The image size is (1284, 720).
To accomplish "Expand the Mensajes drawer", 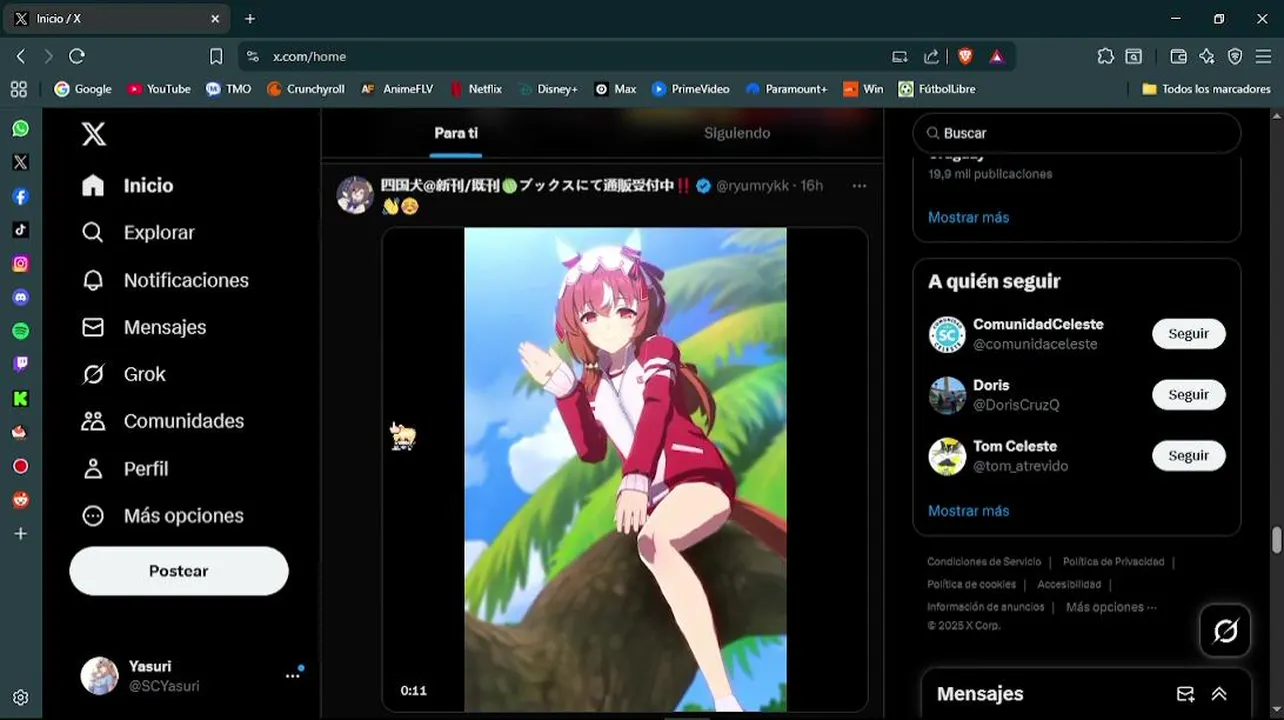I will pos(1219,694).
